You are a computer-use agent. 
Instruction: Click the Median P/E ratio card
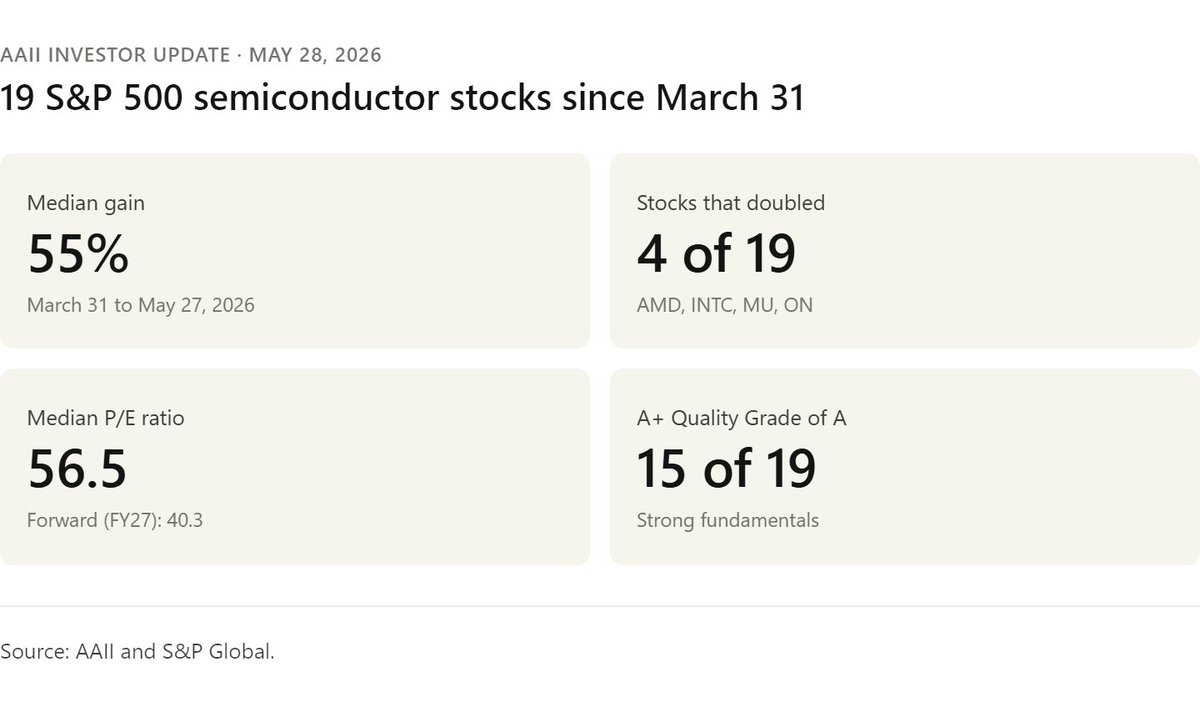tap(295, 467)
